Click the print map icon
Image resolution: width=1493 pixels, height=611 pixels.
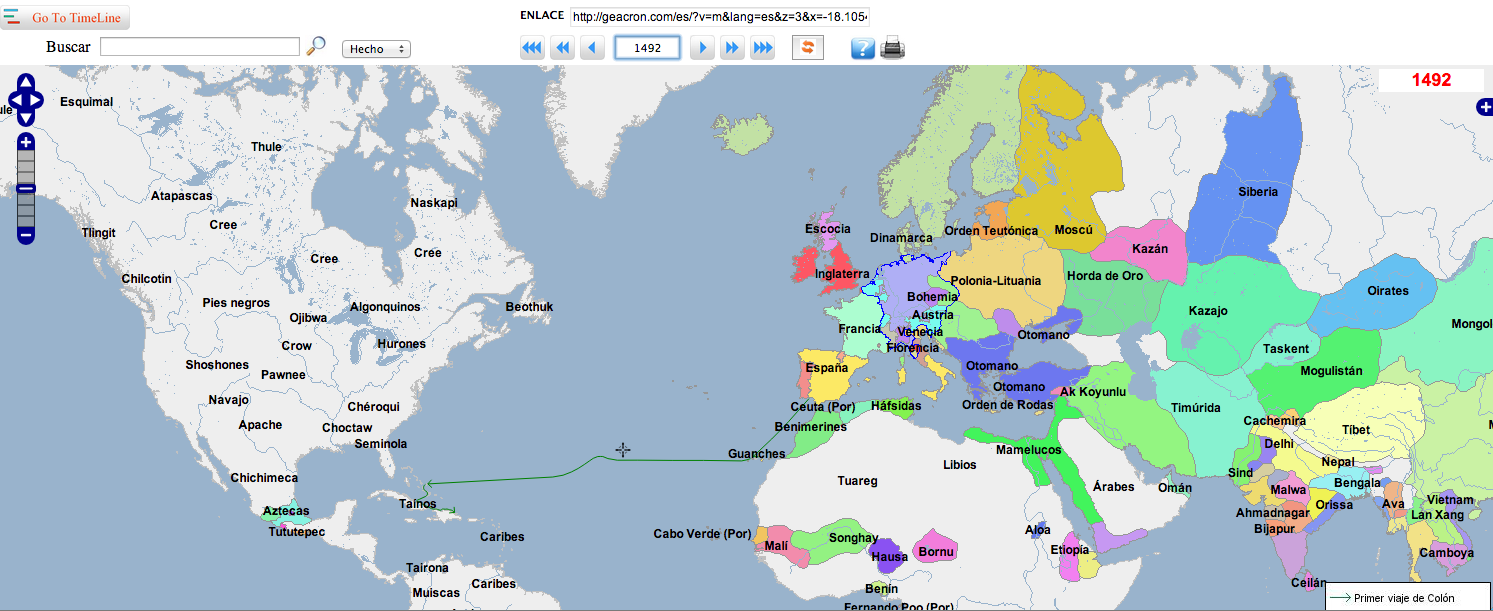tap(892, 46)
